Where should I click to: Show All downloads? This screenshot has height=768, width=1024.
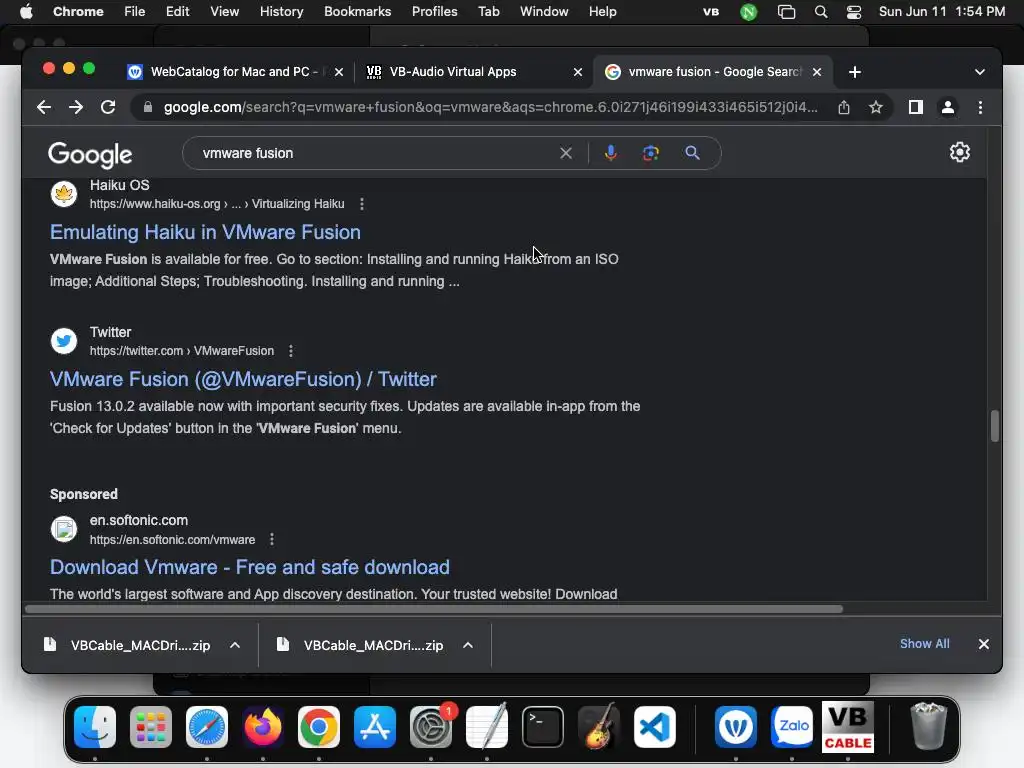pyautogui.click(x=924, y=644)
